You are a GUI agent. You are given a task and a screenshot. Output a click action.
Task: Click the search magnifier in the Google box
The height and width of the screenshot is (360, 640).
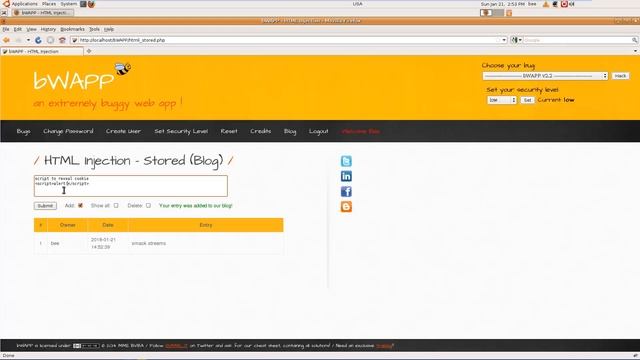click(x=634, y=40)
